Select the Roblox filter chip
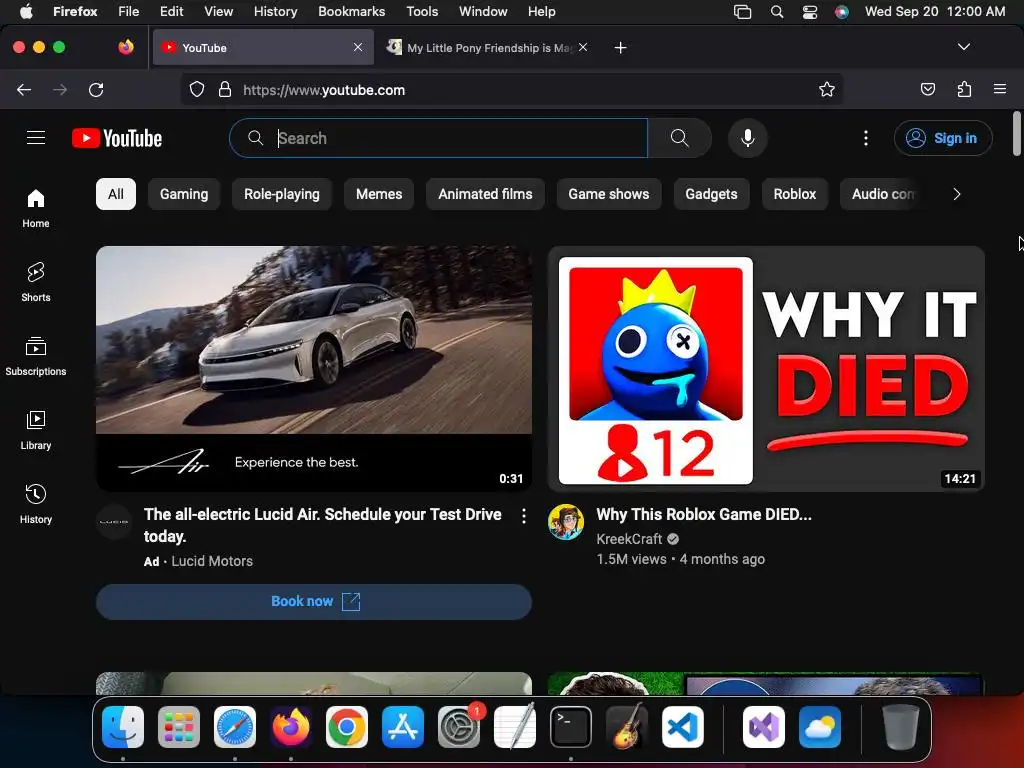 click(795, 194)
